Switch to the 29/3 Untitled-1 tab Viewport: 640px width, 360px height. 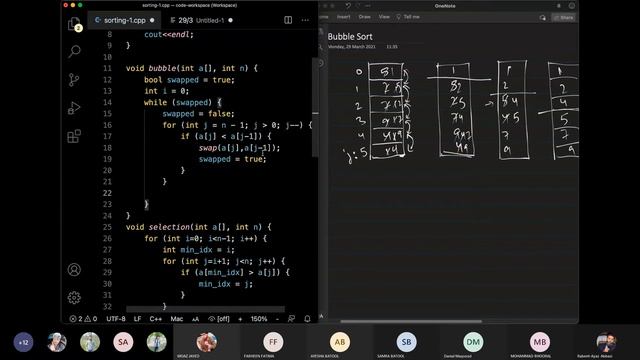[201, 20]
